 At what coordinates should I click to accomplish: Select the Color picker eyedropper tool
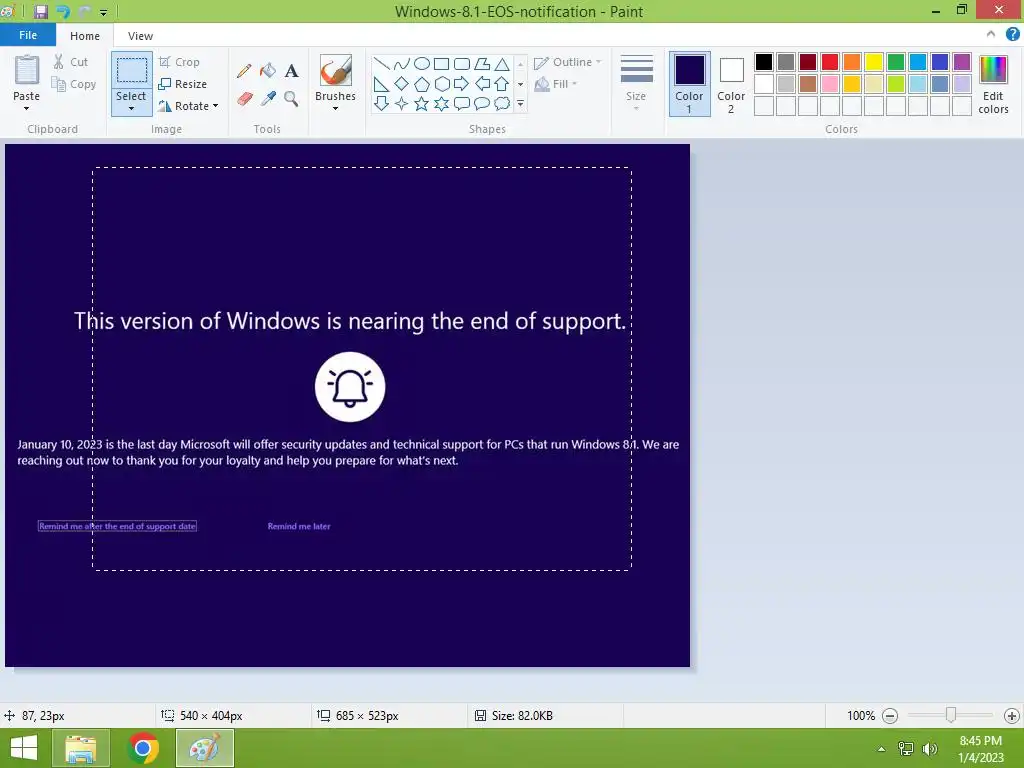268,99
